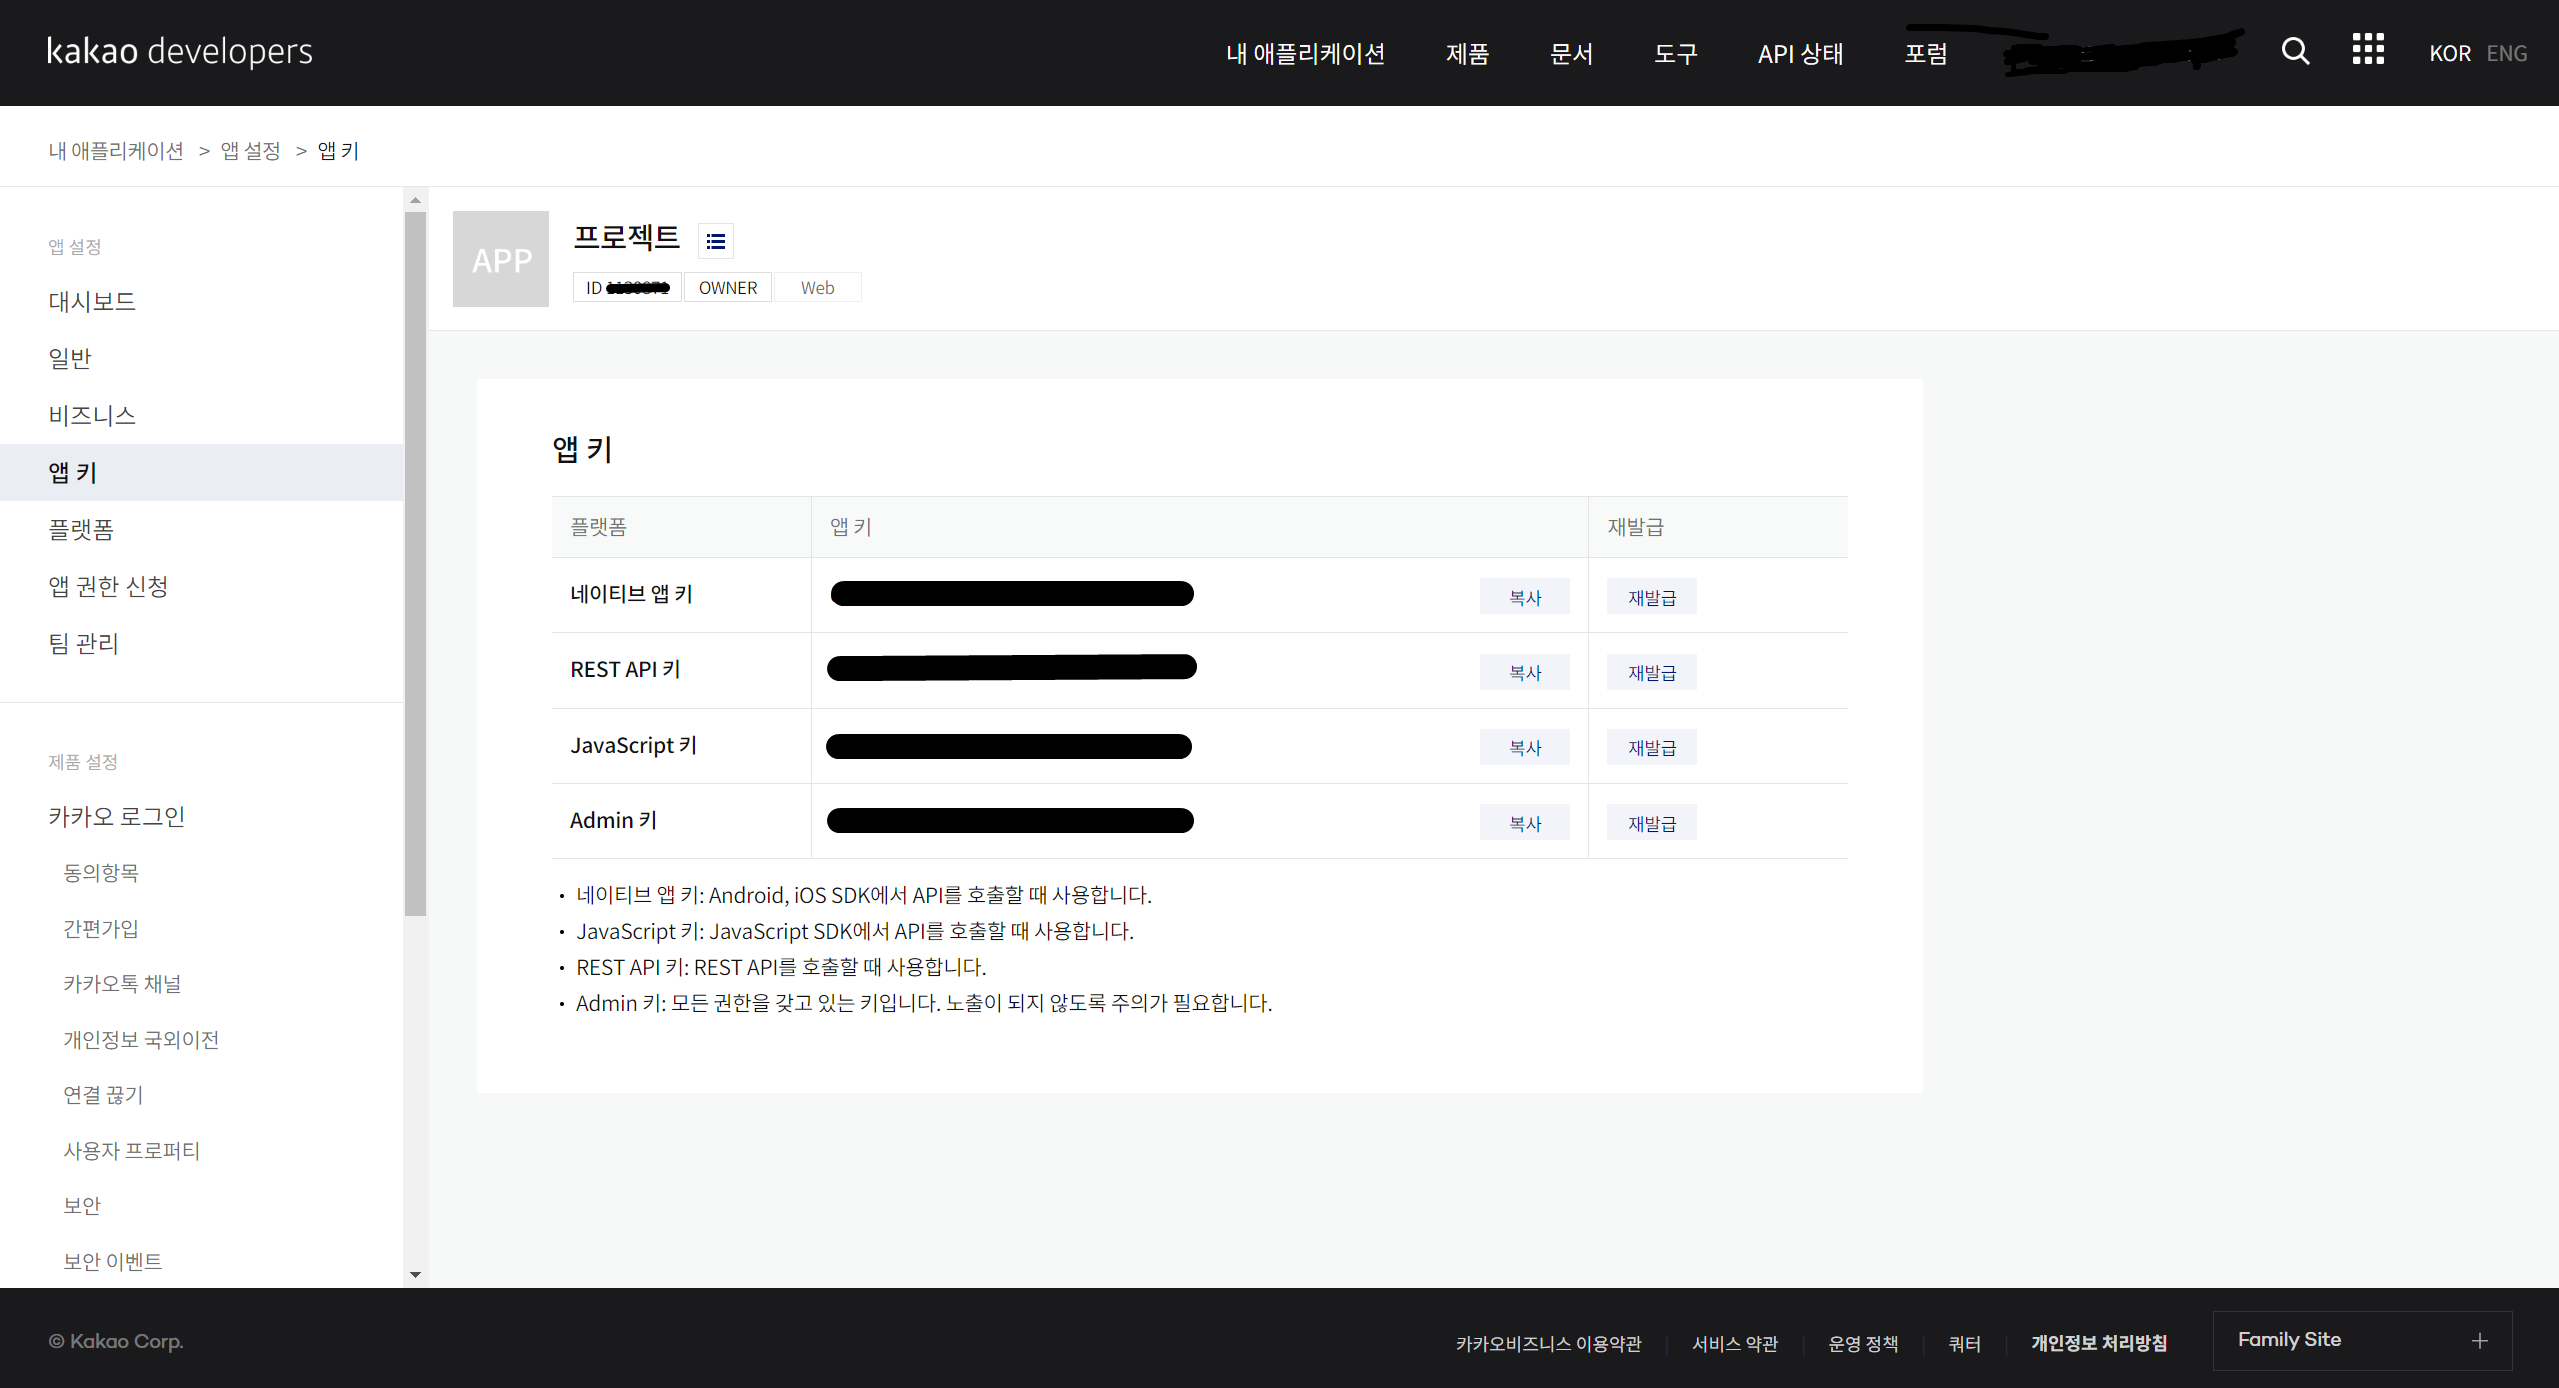Click the sidebar scroll up arrow
Viewport: 2559px width, 1388px height.
[x=415, y=200]
